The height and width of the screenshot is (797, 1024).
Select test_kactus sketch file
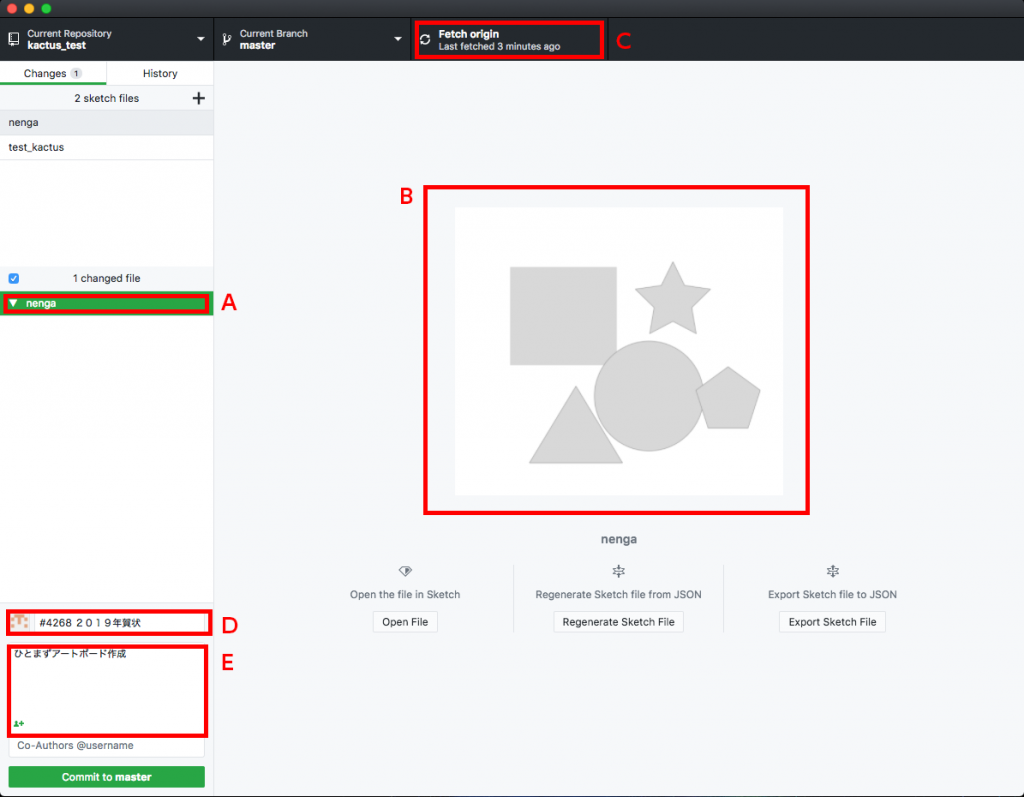106,147
